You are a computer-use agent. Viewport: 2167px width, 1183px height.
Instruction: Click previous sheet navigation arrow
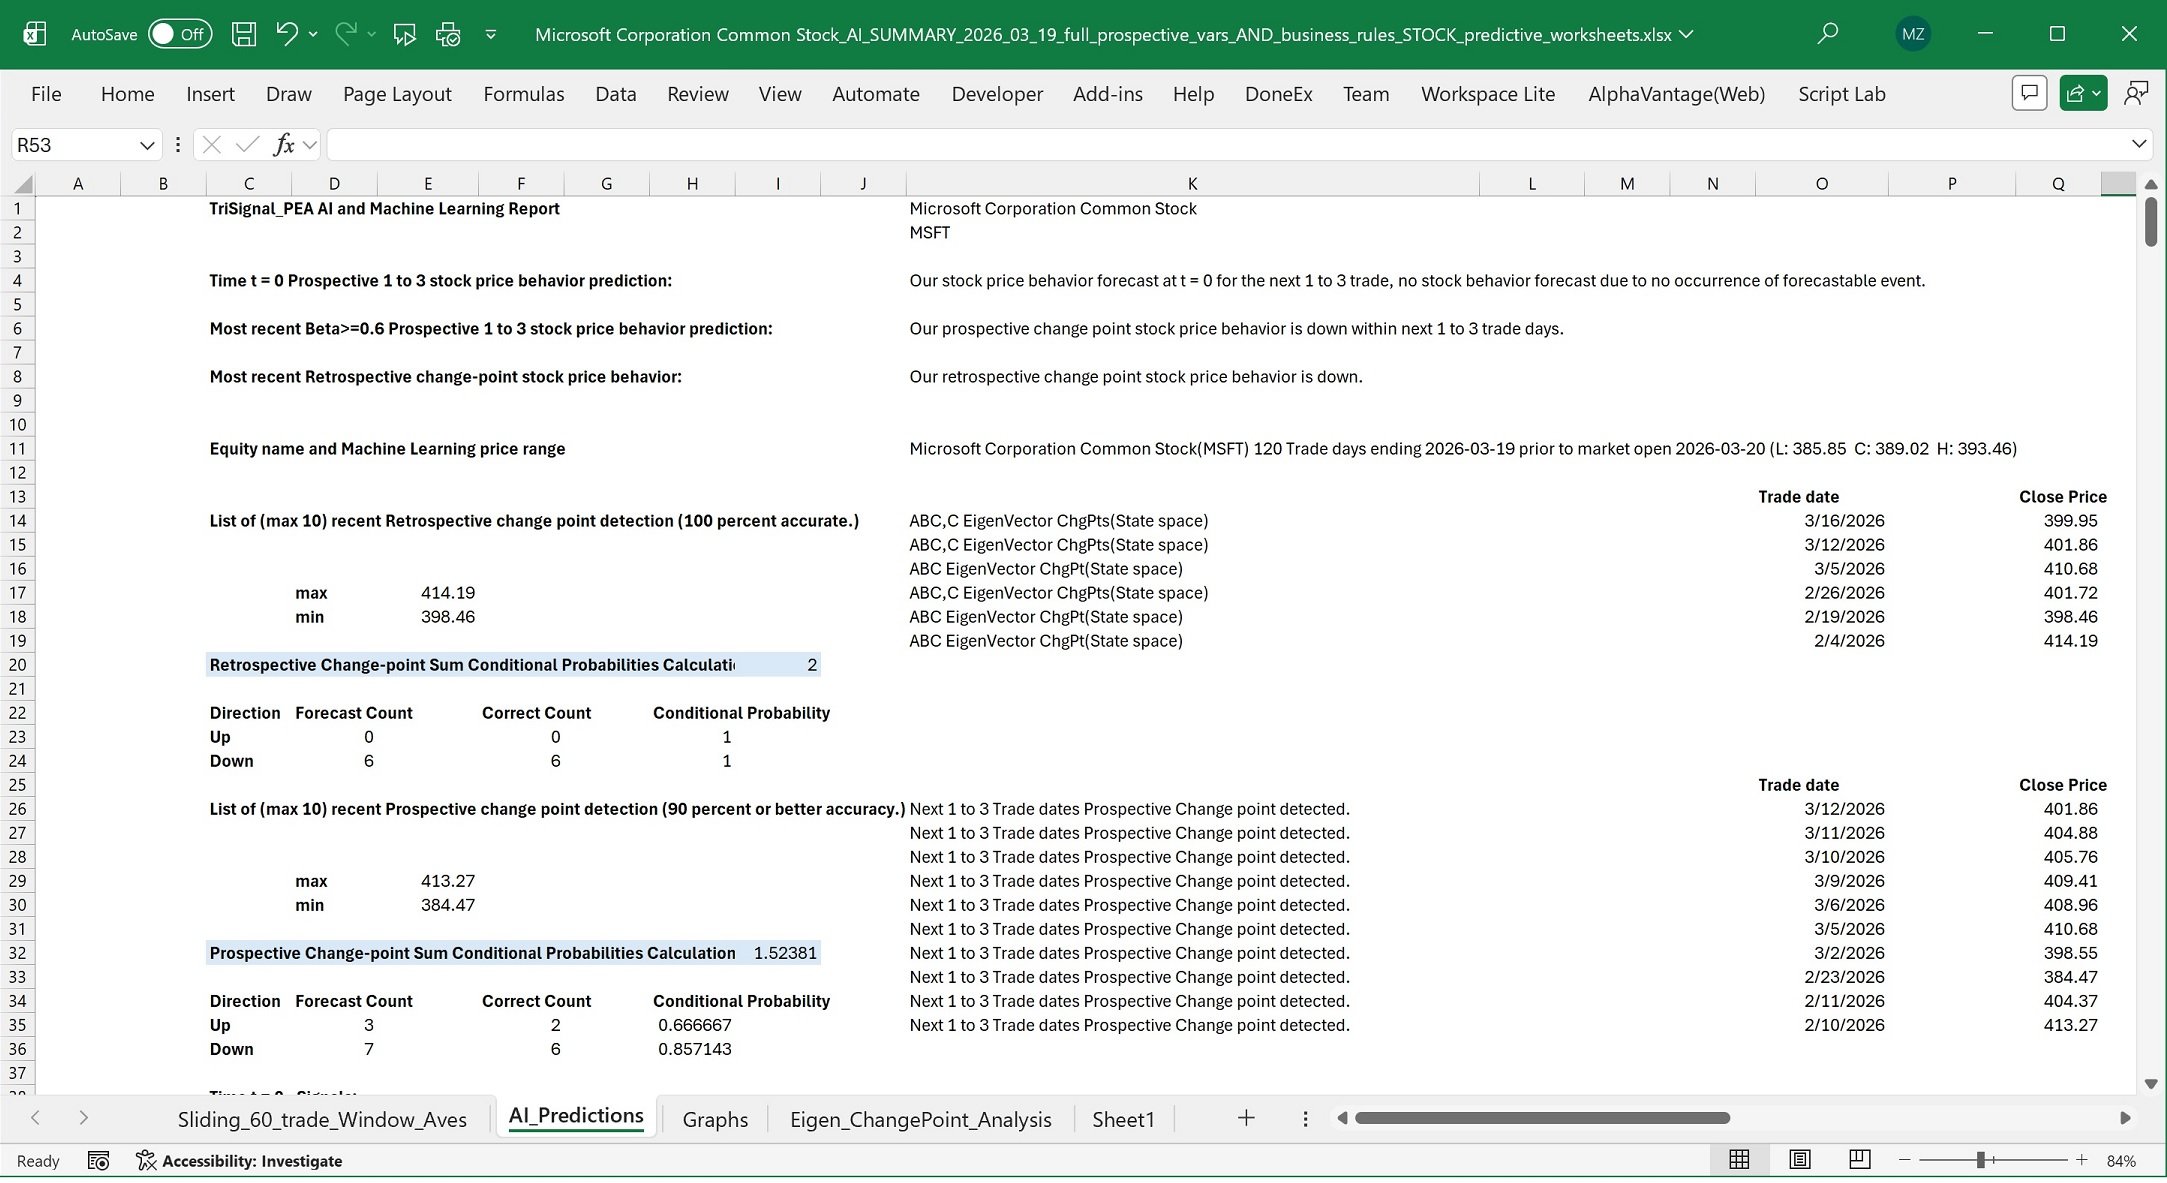35,1118
